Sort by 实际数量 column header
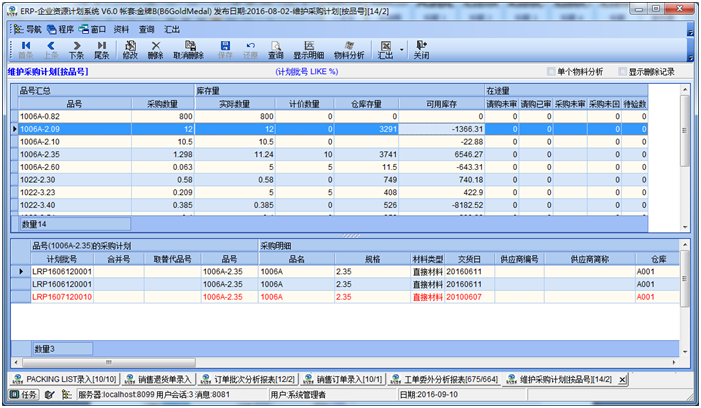This screenshot has width=701, height=408. [x=235, y=104]
